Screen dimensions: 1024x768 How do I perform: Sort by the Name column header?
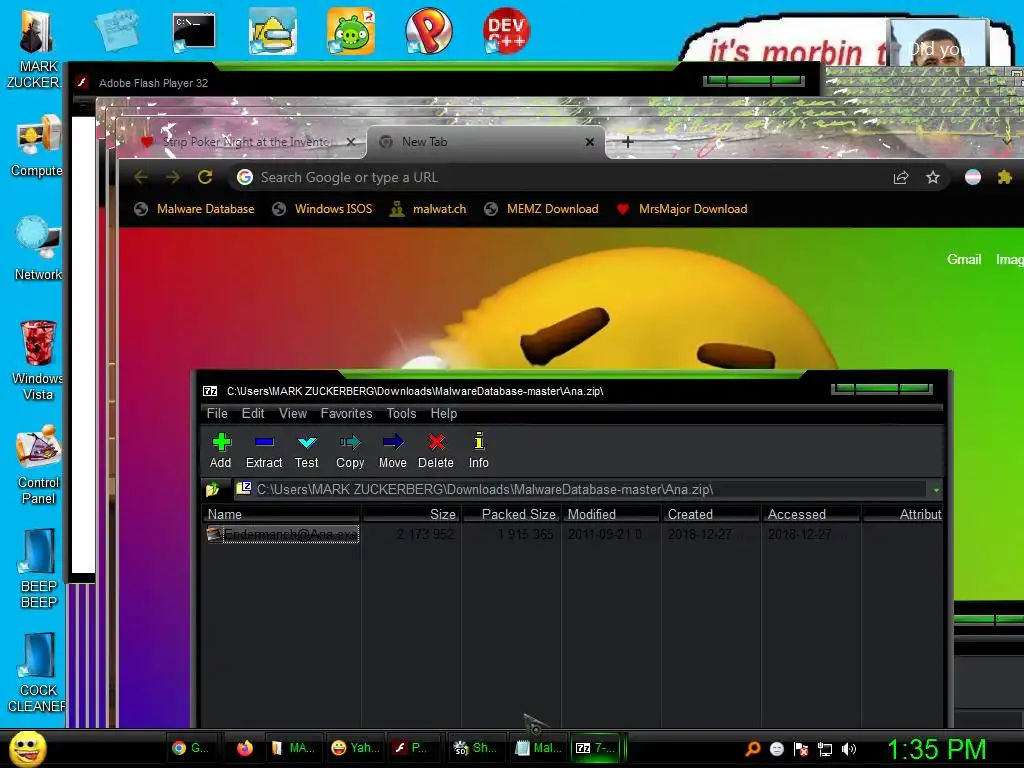(281, 514)
